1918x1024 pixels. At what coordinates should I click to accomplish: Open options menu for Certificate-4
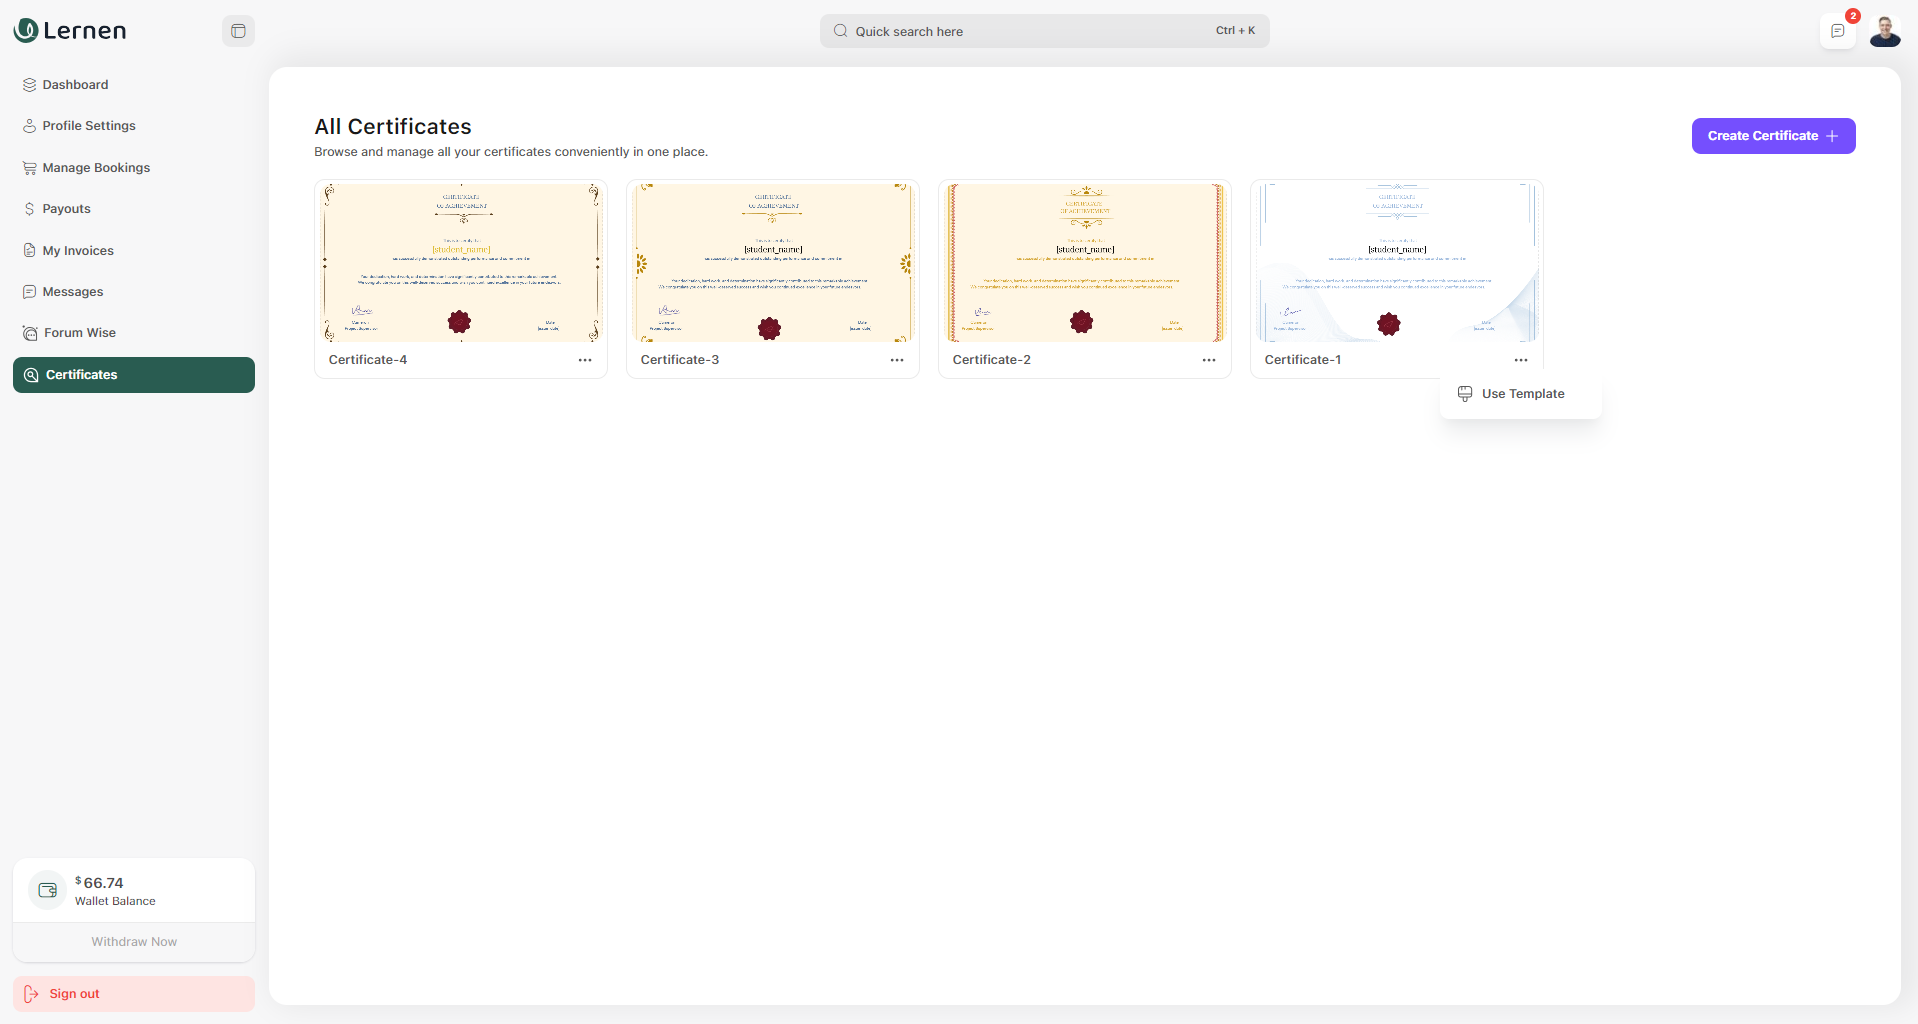[x=585, y=360]
